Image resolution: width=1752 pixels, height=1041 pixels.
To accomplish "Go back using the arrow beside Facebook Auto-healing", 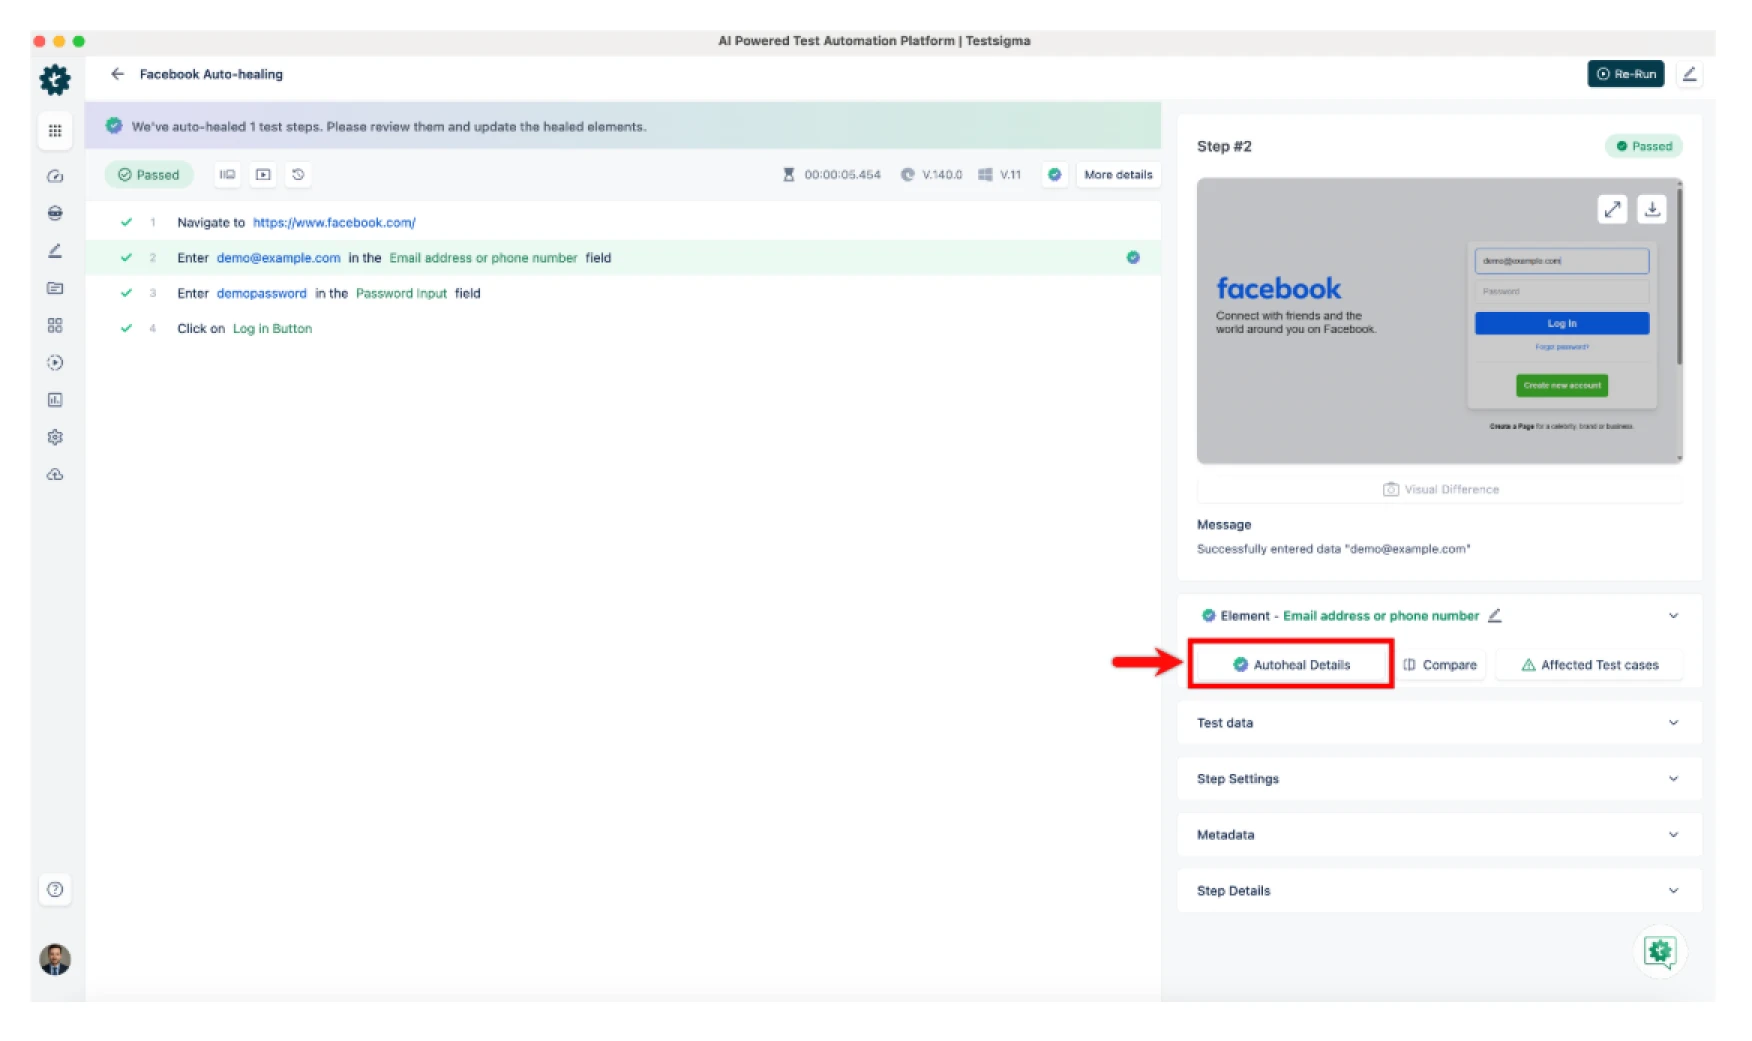I will point(117,74).
